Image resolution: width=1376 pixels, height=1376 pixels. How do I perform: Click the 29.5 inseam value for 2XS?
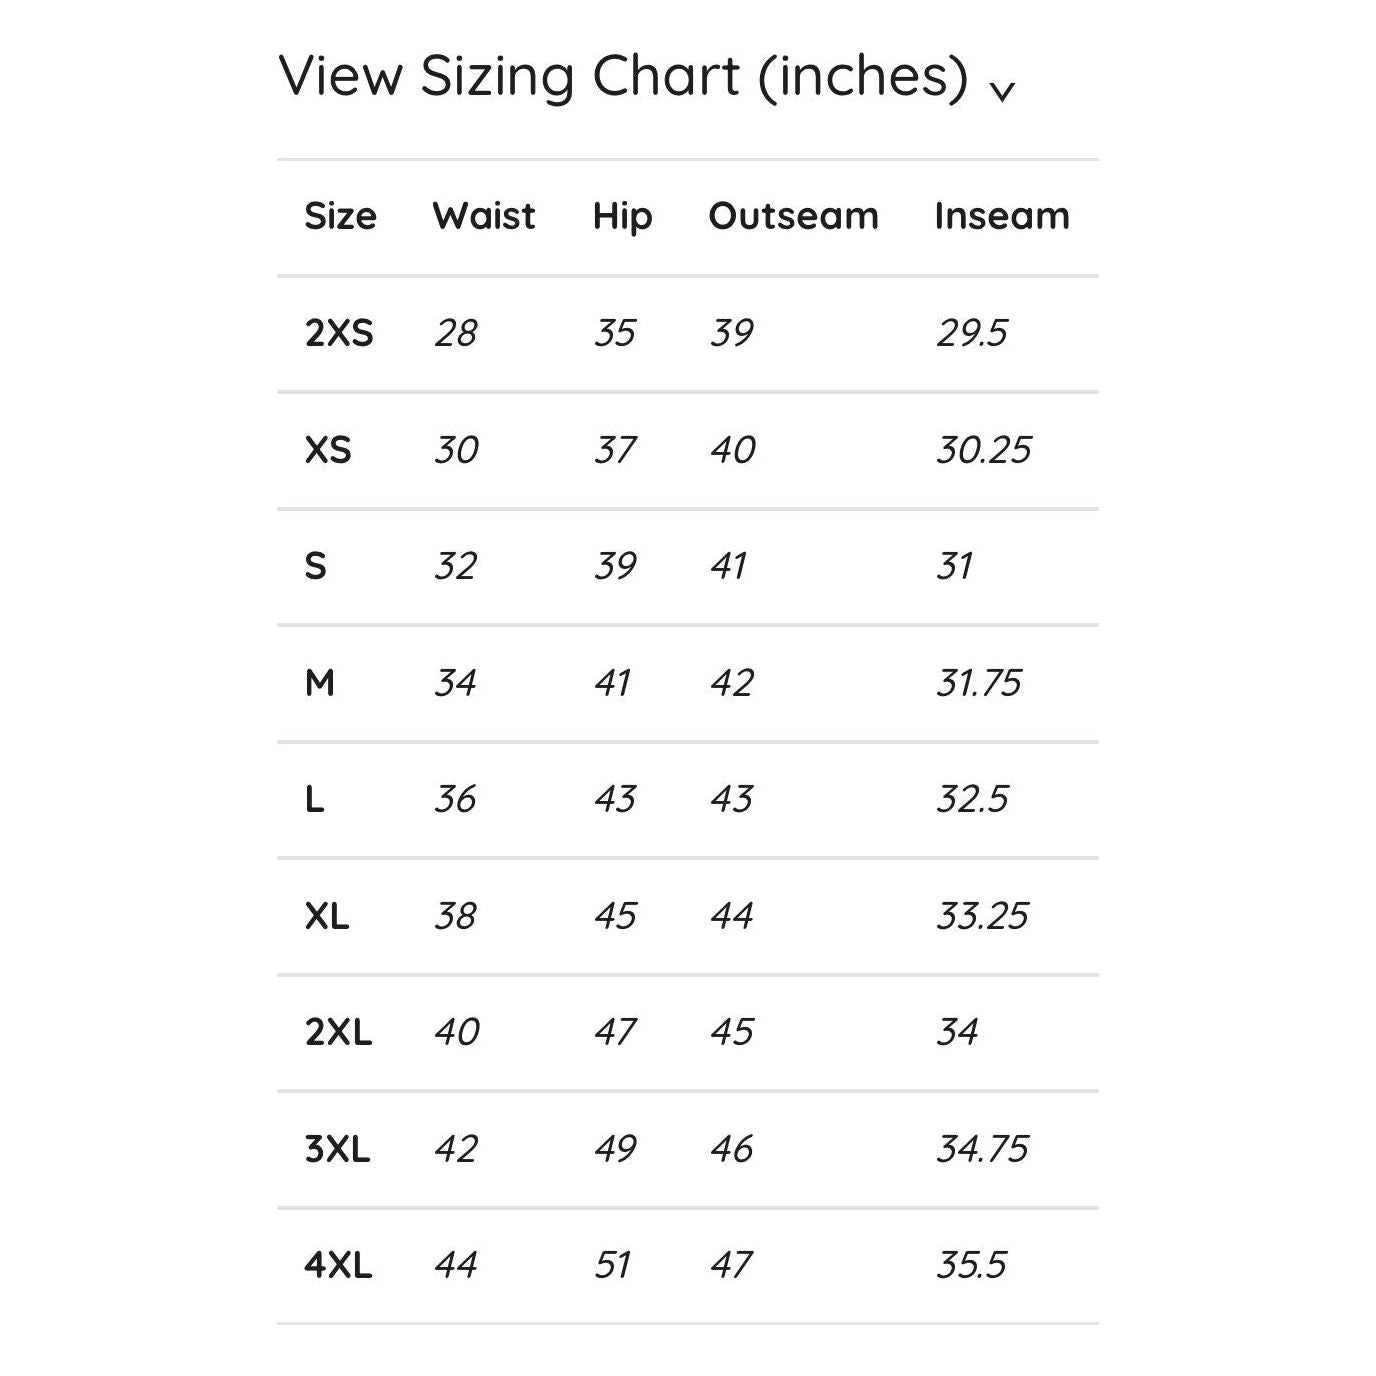coord(971,333)
